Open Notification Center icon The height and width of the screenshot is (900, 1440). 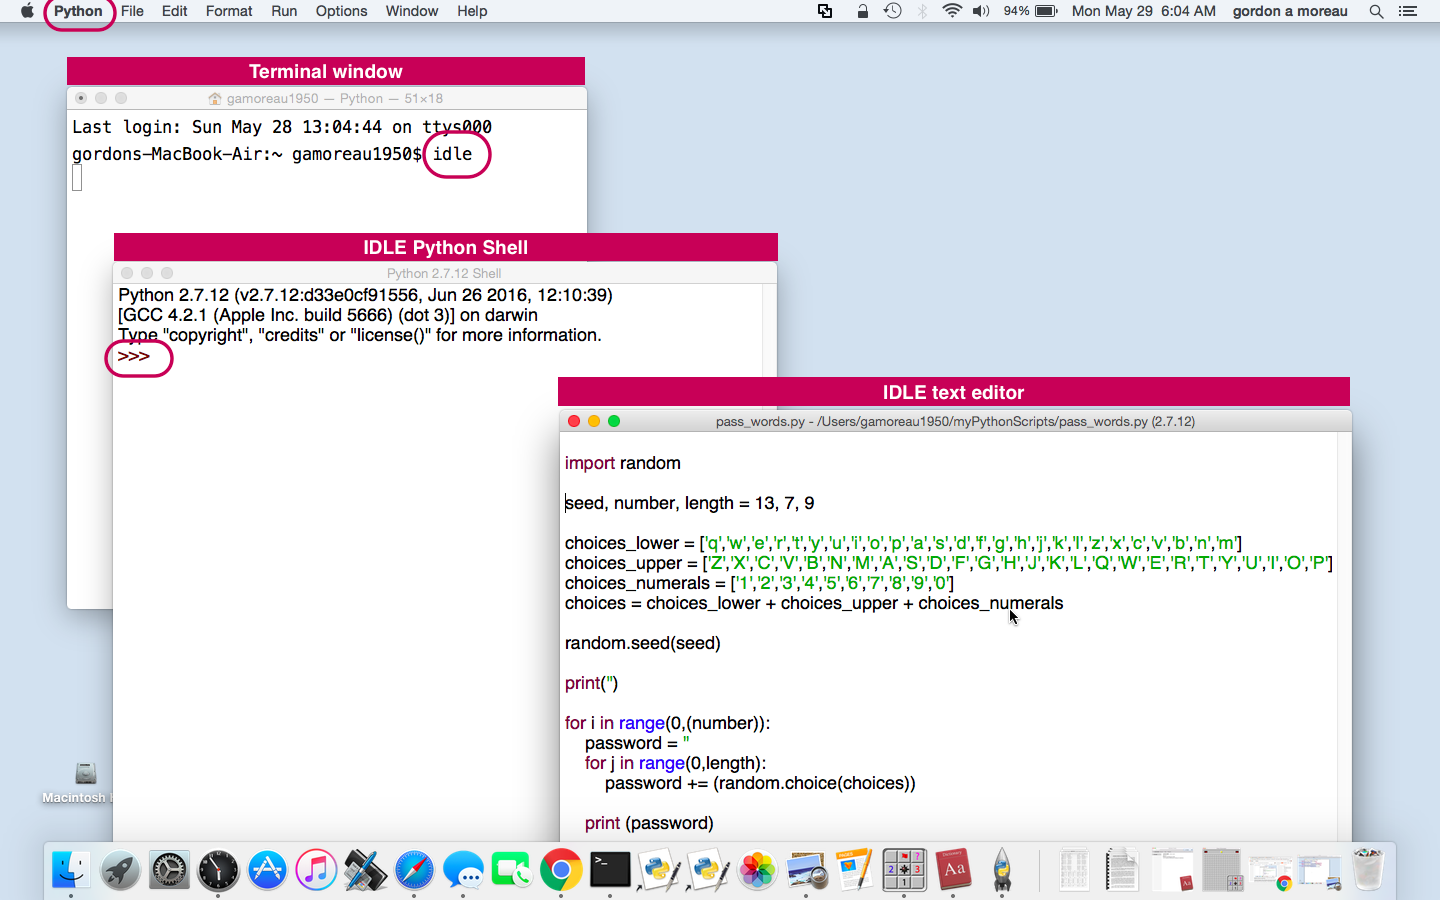(x=1408, y=11)
